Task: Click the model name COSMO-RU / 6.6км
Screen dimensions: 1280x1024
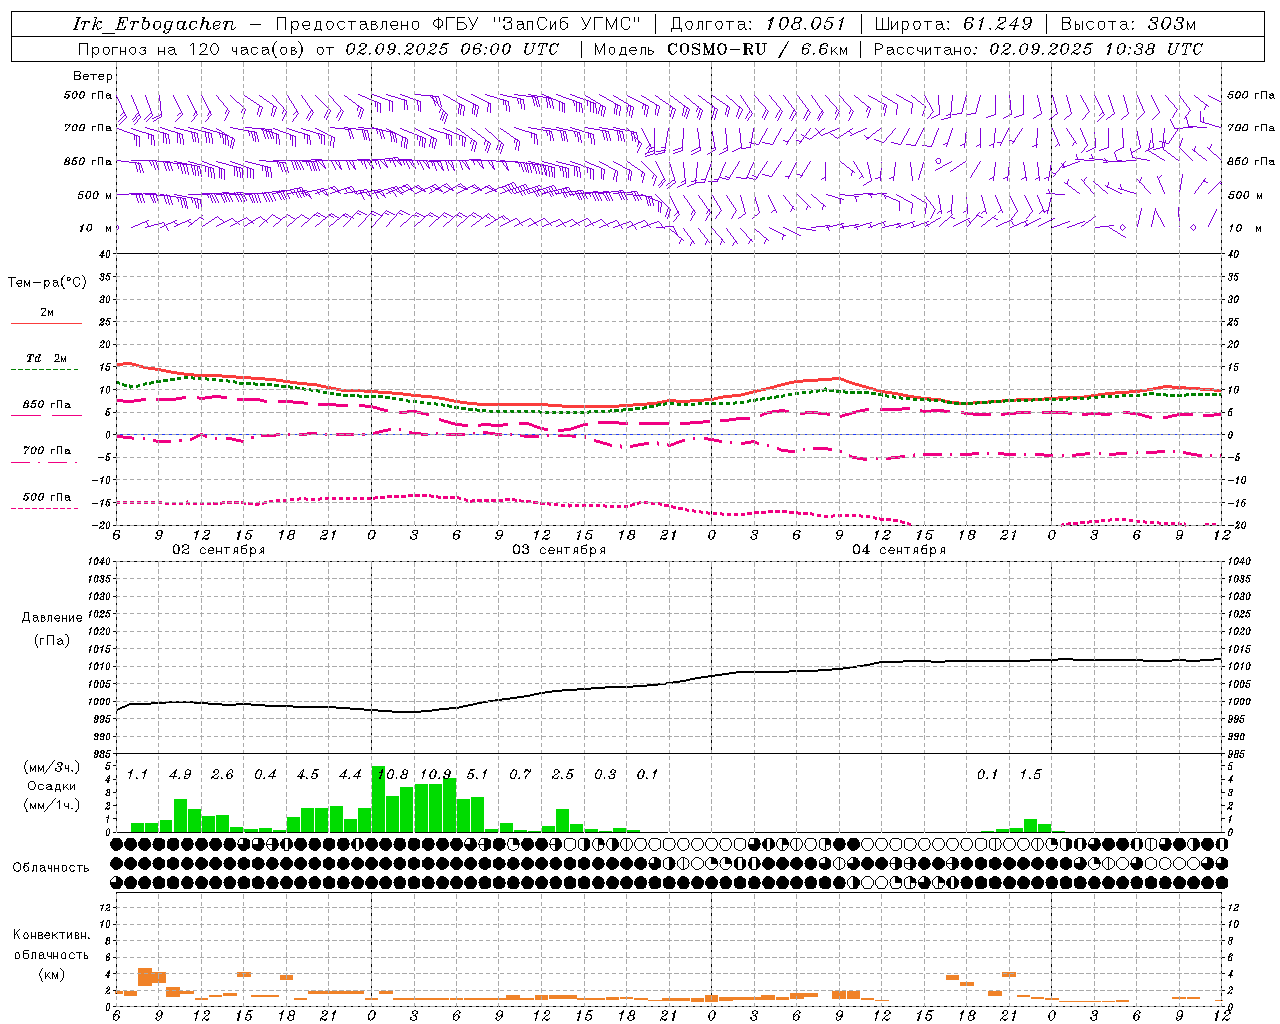Action: coord(758,49)
